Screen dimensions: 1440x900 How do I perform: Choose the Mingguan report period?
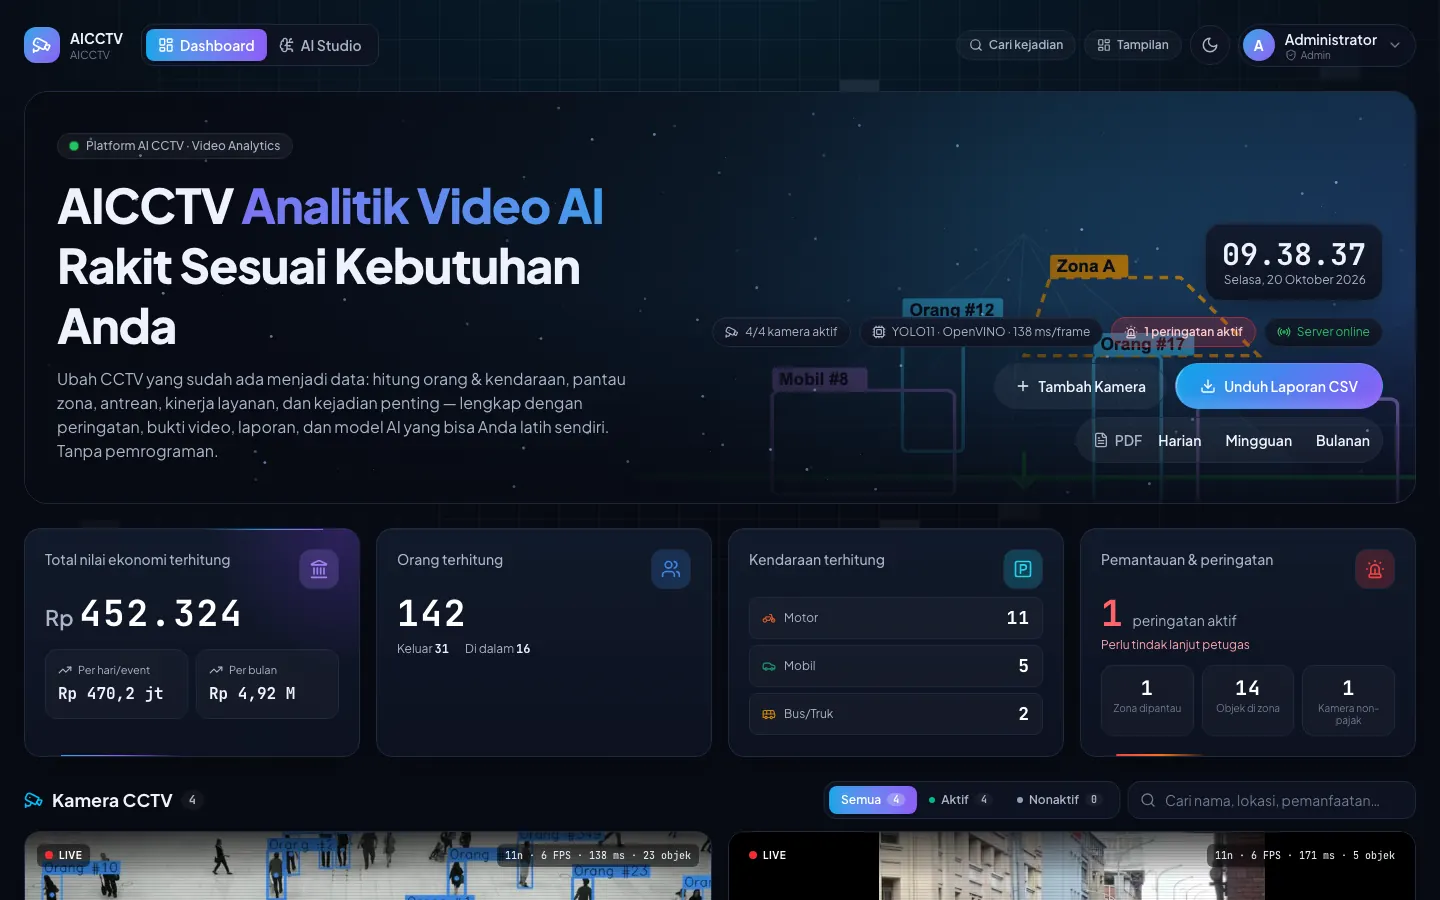point(1259,441)
